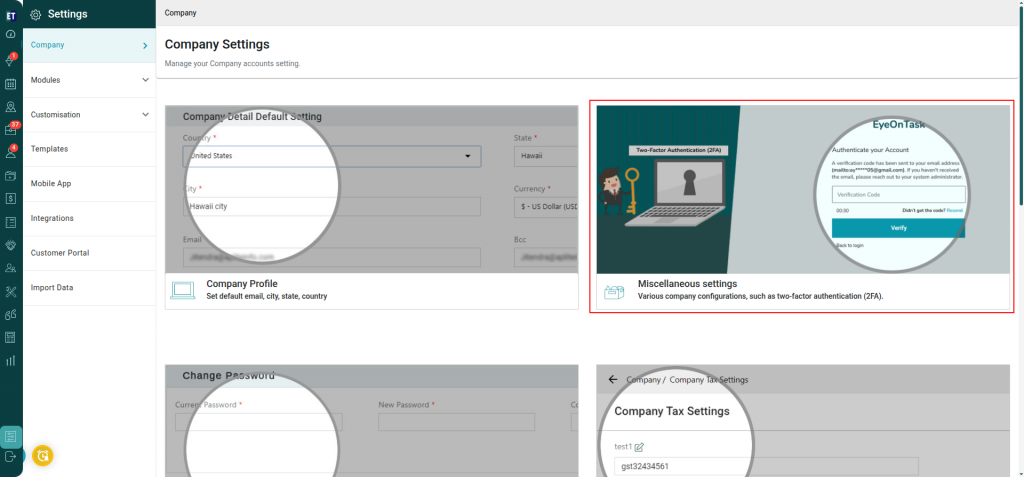Image resolution: width=1024 pixels, height=477 pixels.
Task: Open the calculator icon in sidebar
Action: click(x=10, y=337)
